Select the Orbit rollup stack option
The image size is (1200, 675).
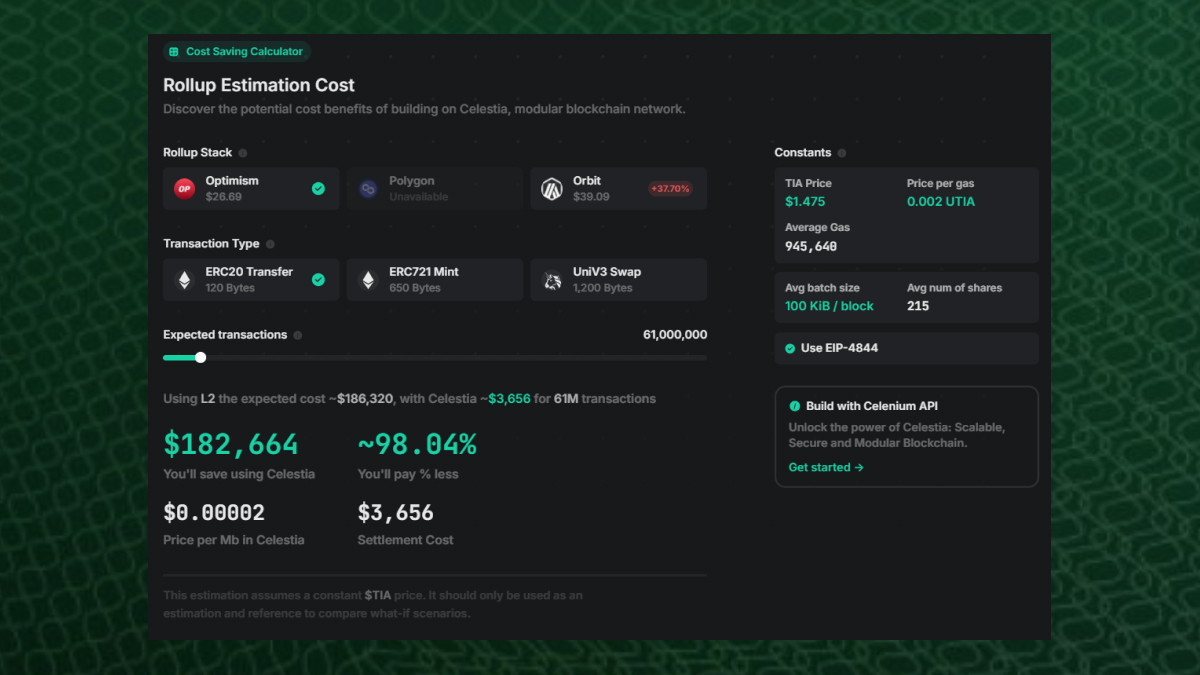619,188
